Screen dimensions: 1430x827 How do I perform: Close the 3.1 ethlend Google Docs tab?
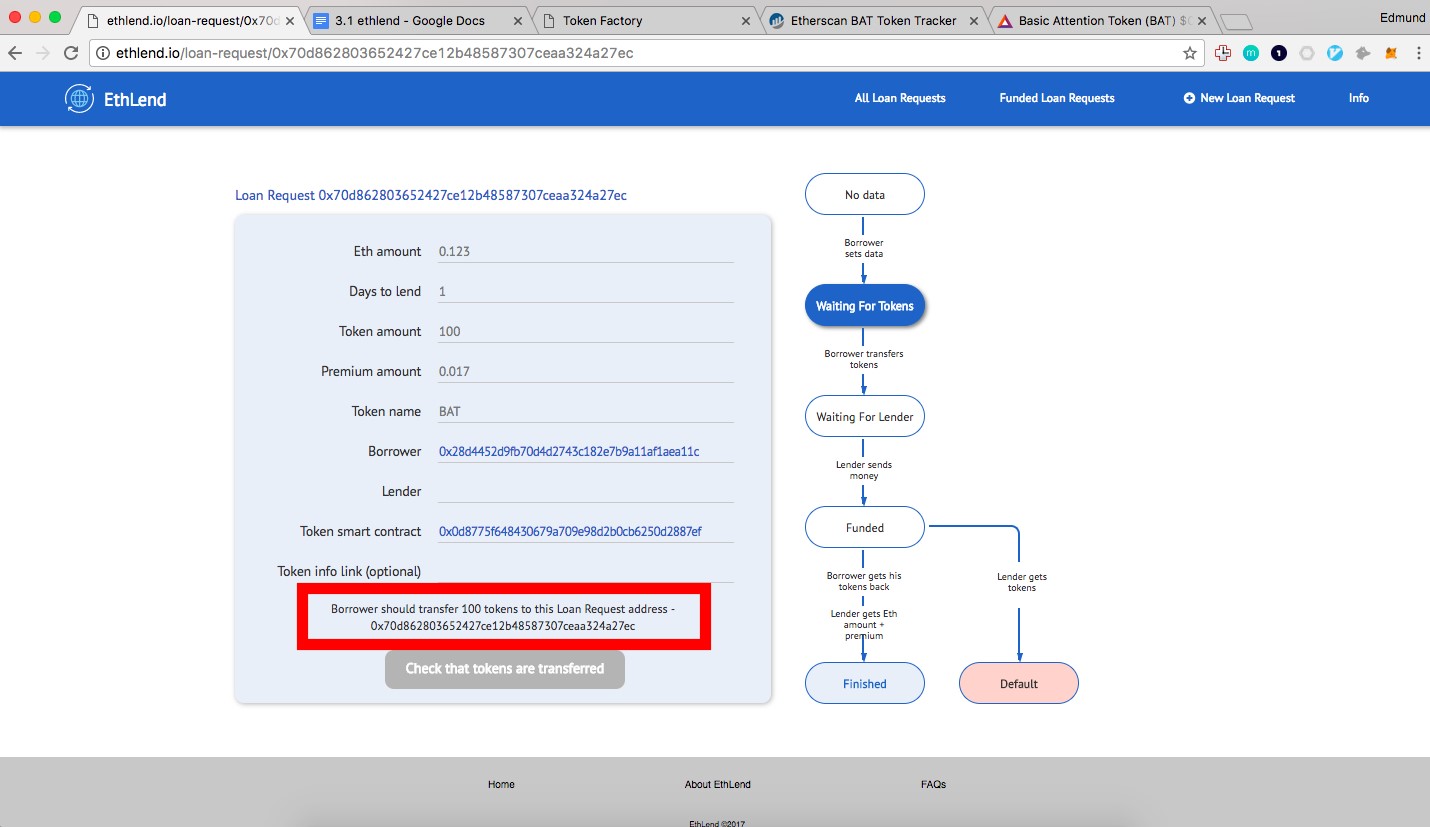pyautogui.click(x=517, y=20)
